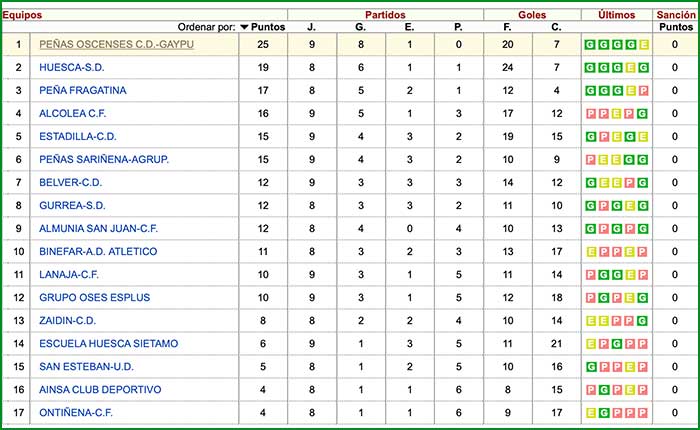Image resolution: width=700 pixels, height=430 pixels.
Task: Click the red P result icon for Estadilla-C.D.
Action: coord(603,136)
